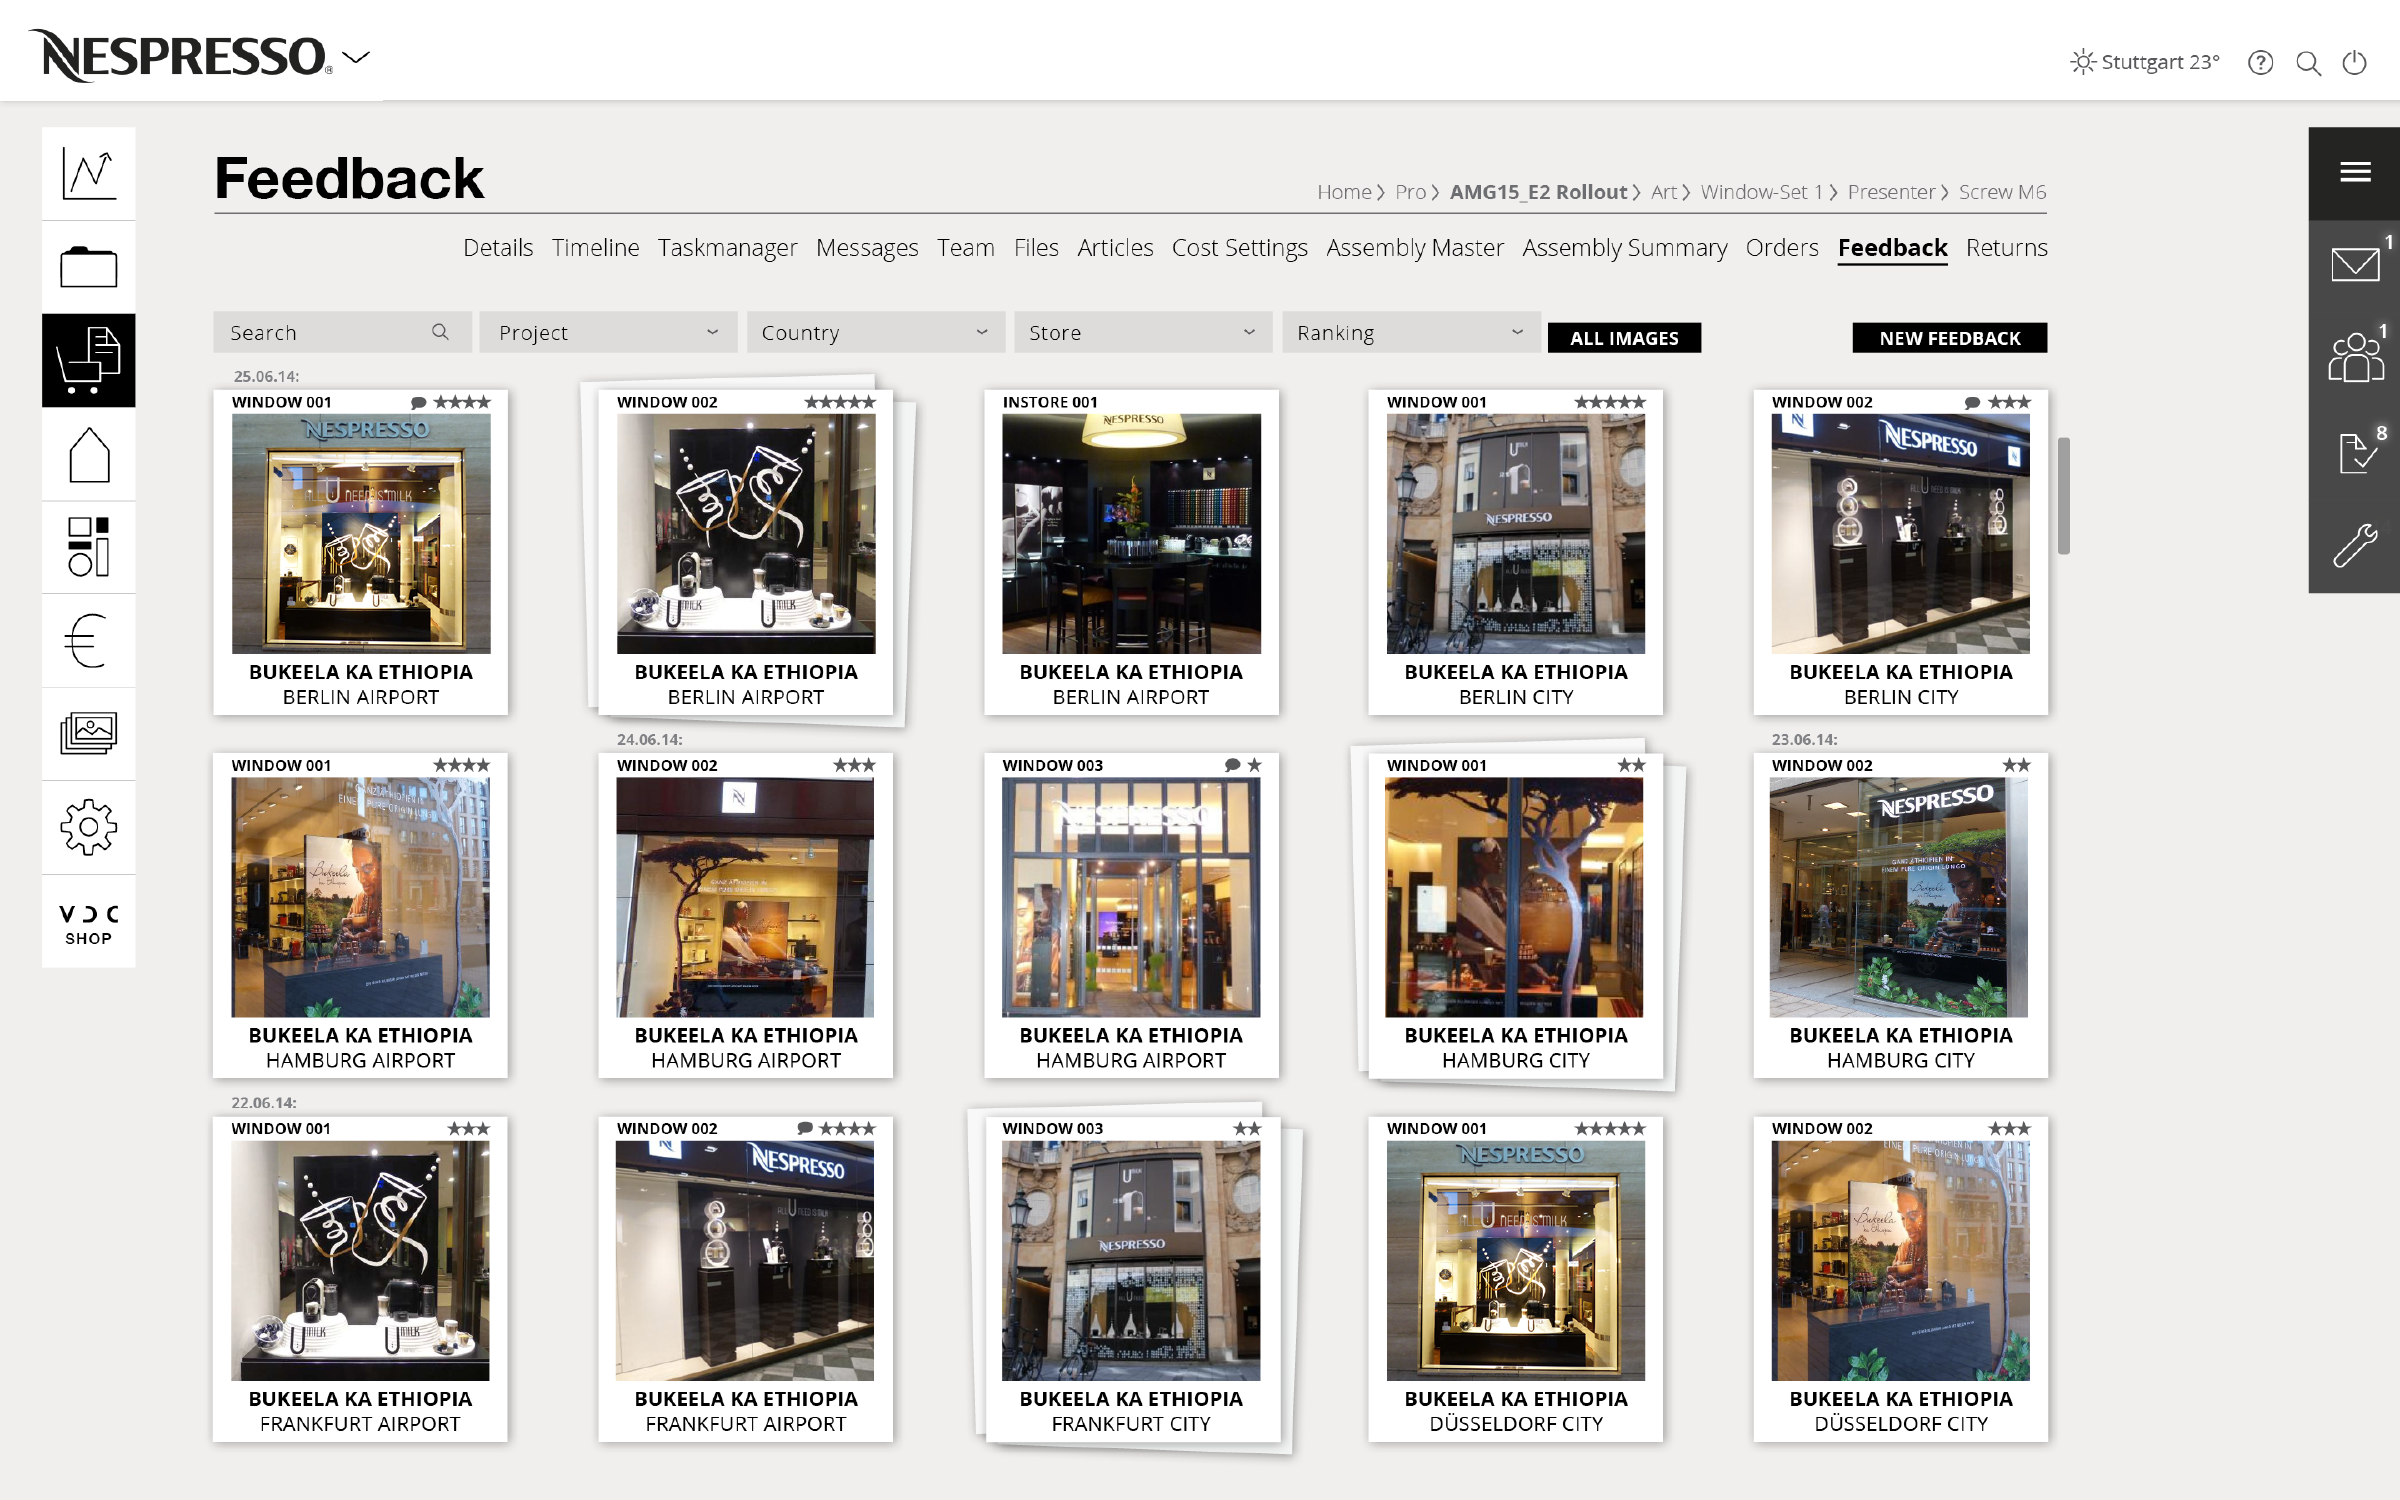Open the mail envelope icon in right panel
The height and width of the screenshot is (1500, 2400).
pyautogui.click(x=2354, y=265)
